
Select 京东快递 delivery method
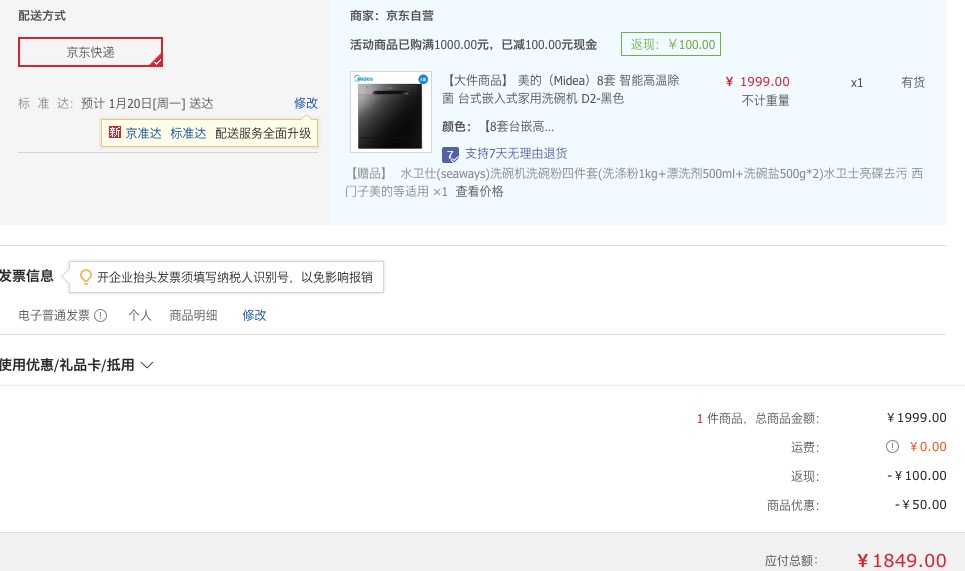90,52
